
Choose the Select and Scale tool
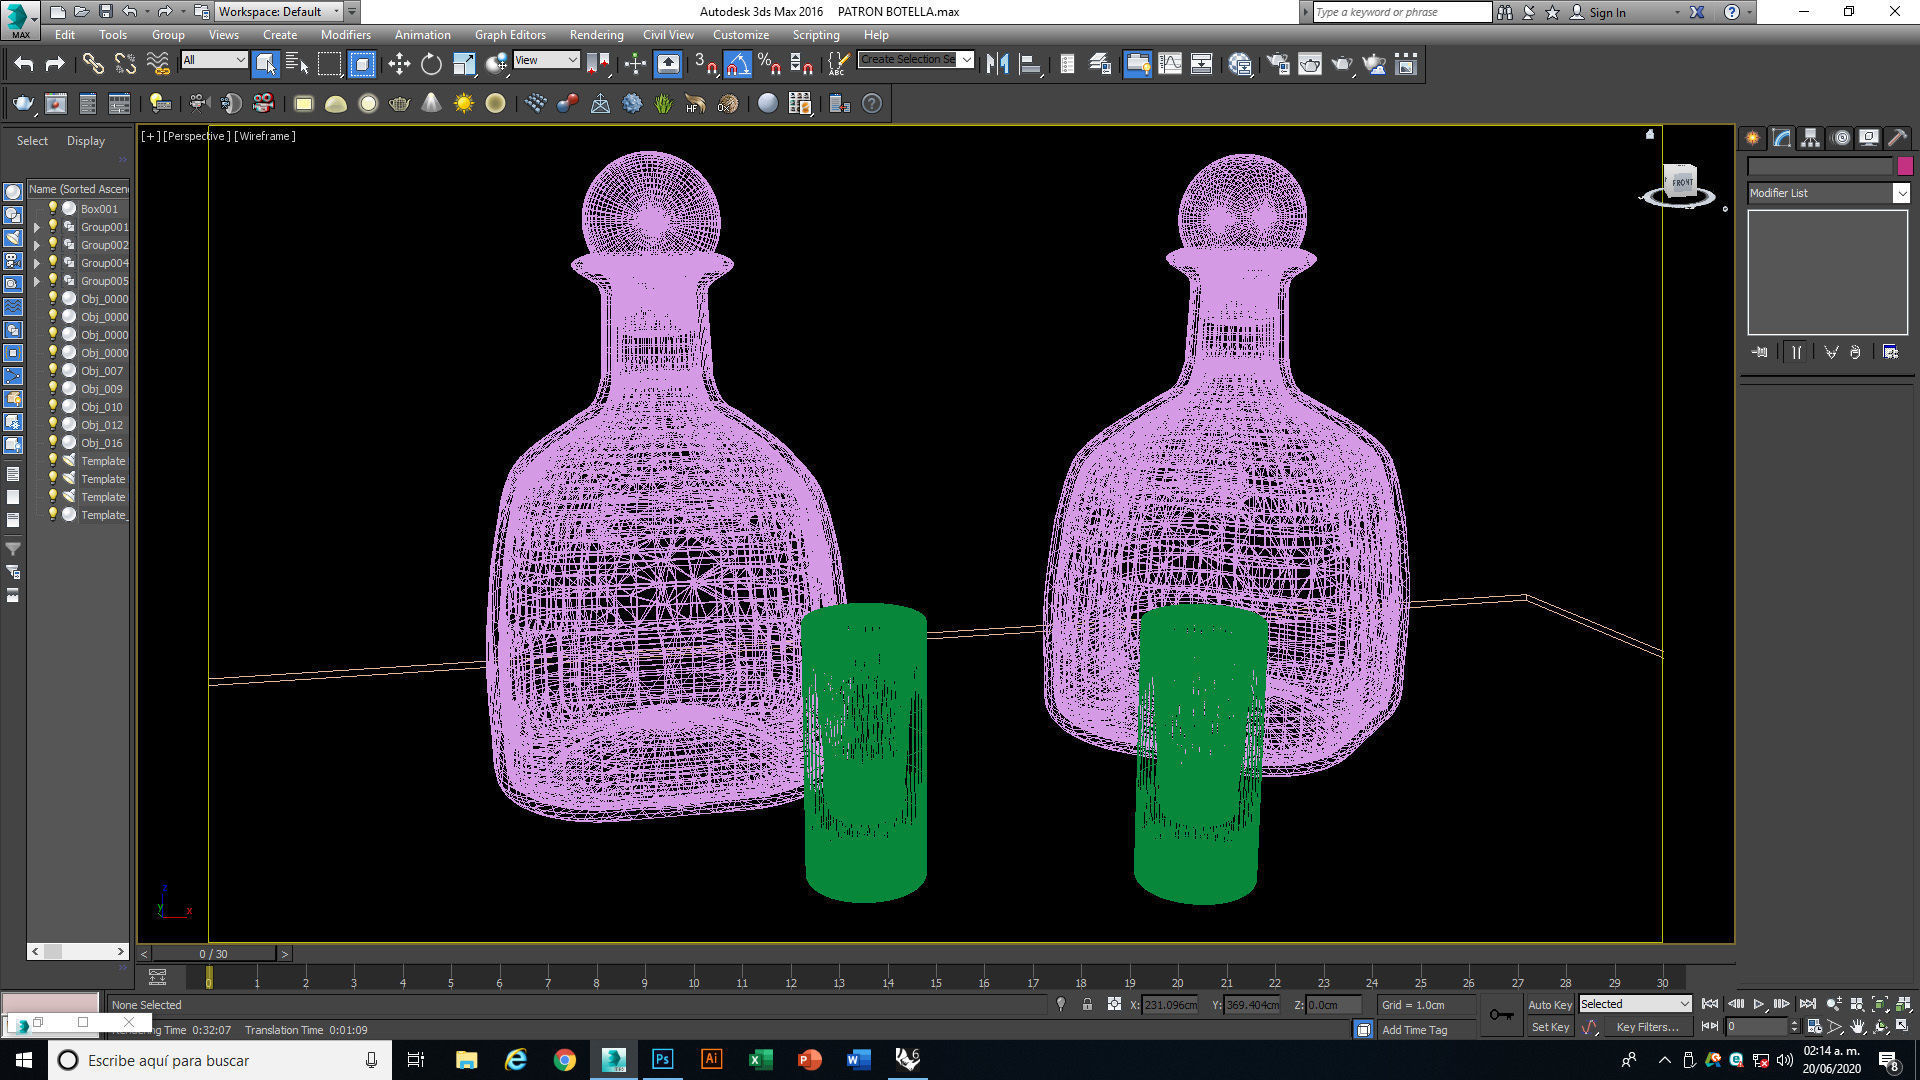coord(464,64)
